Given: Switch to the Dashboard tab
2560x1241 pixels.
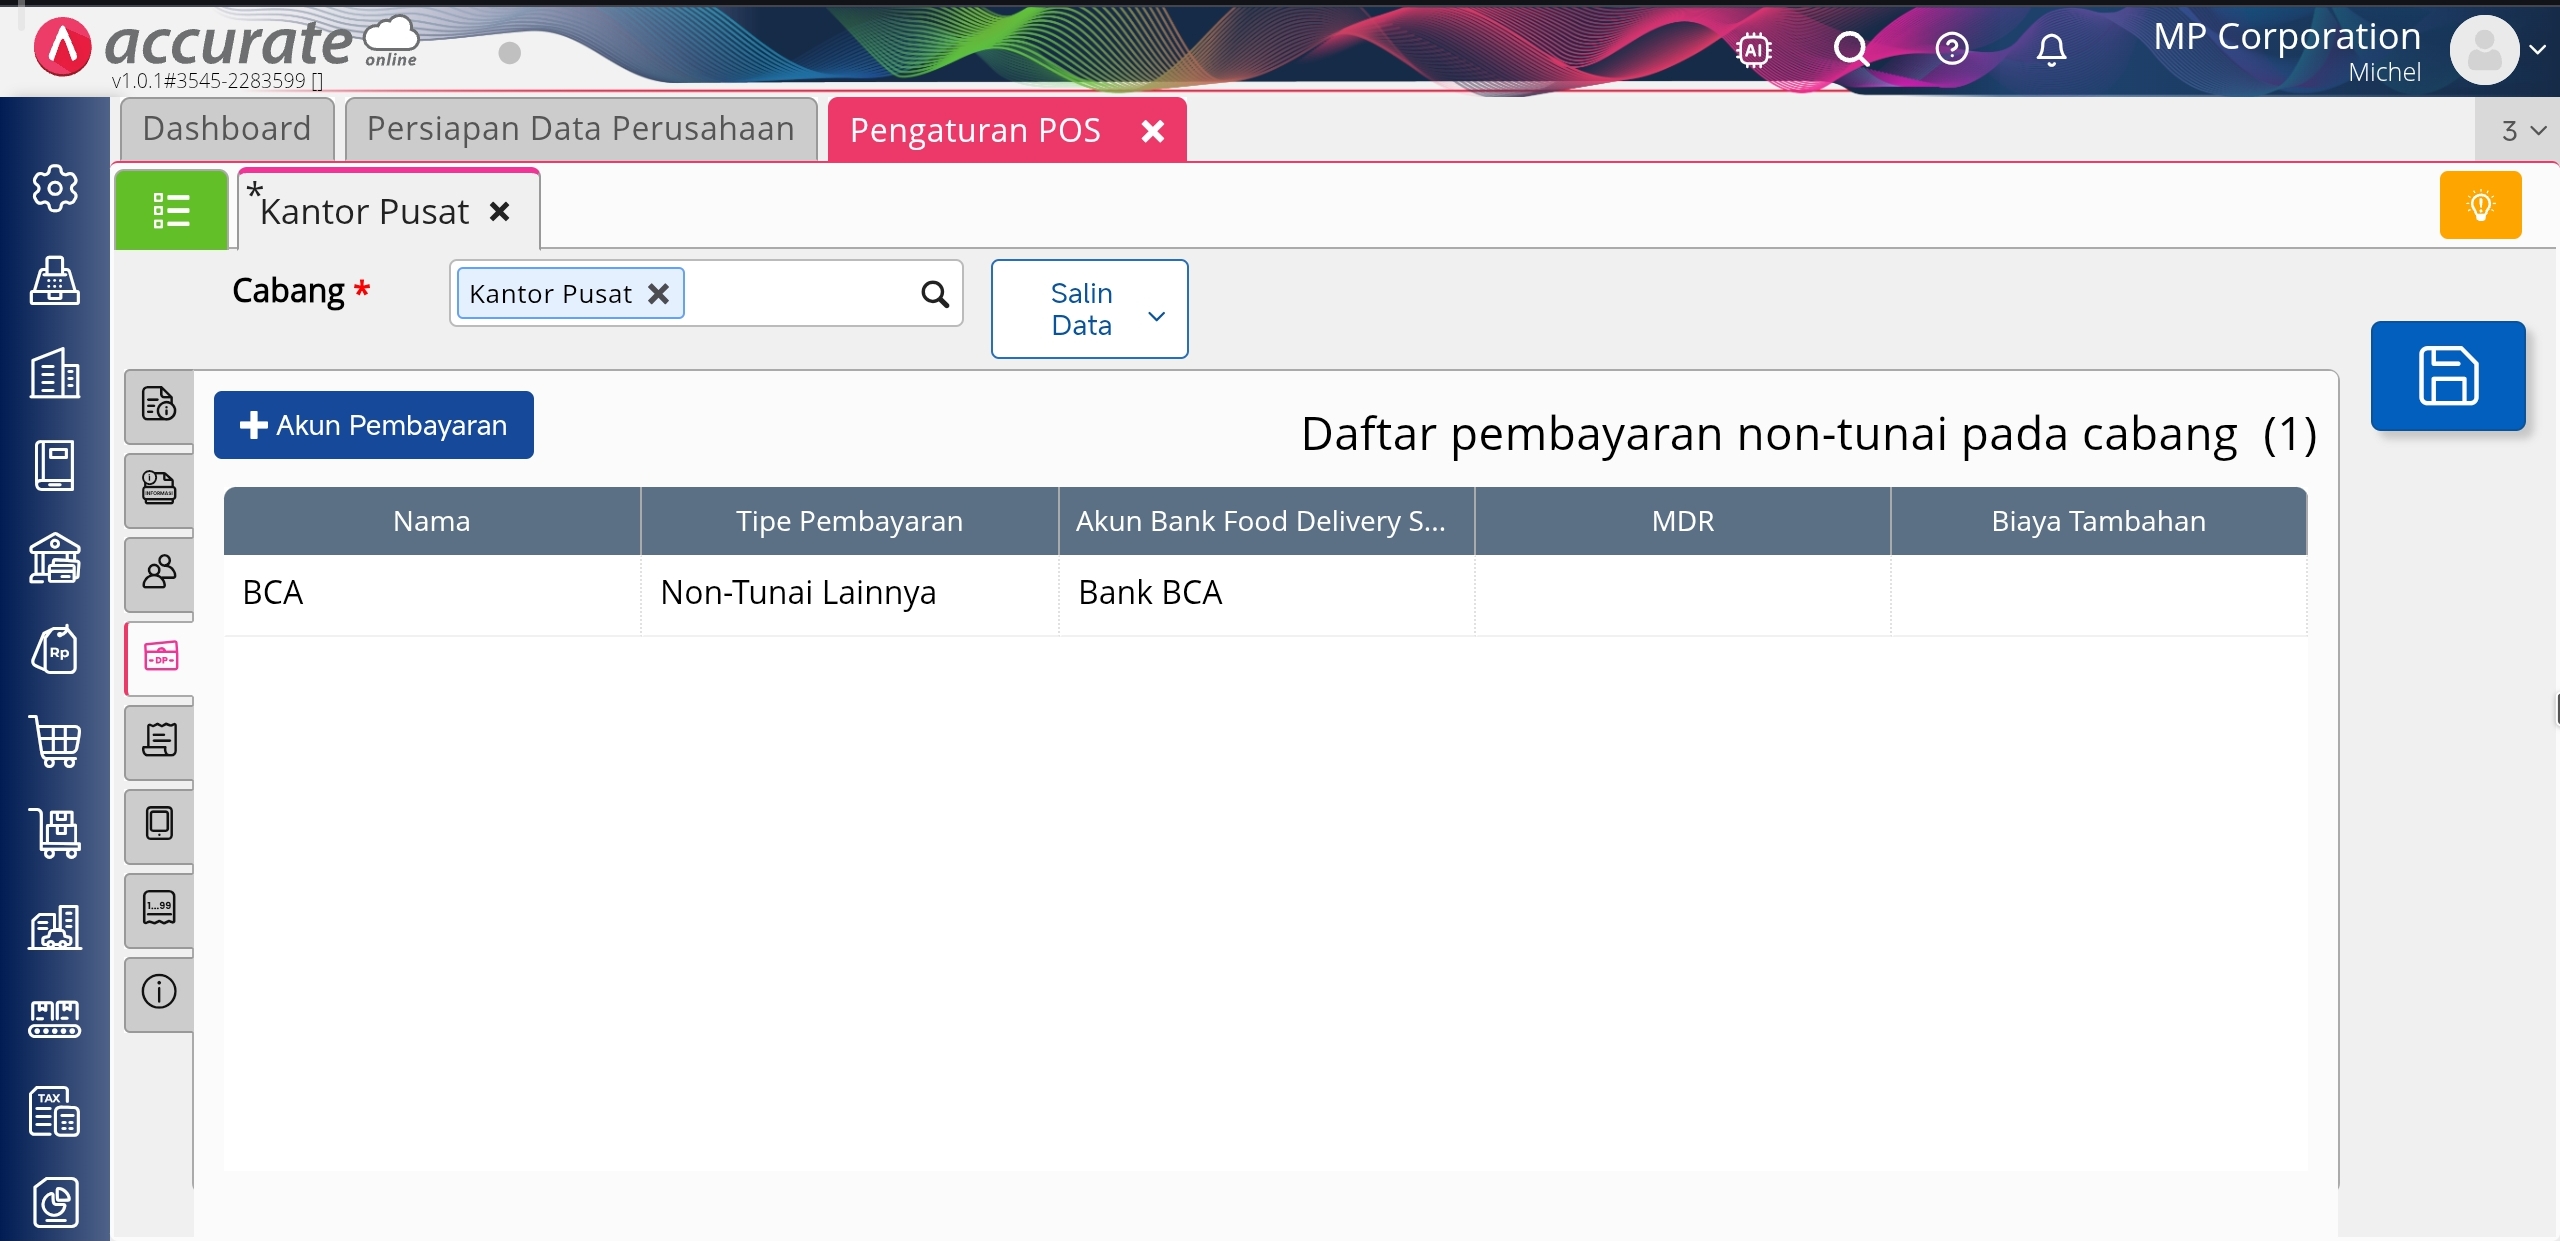Looking at the screenshot, I should click(x=227, y=129).
